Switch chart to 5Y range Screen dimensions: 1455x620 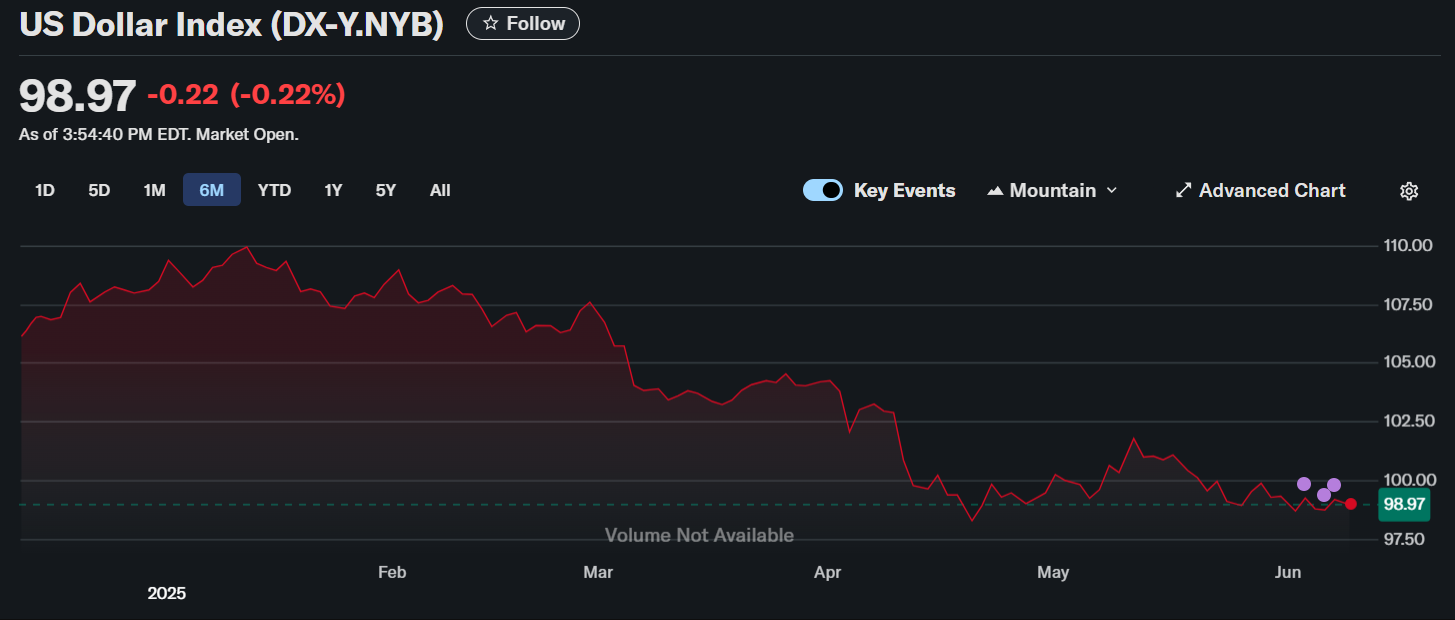[386, 190]
